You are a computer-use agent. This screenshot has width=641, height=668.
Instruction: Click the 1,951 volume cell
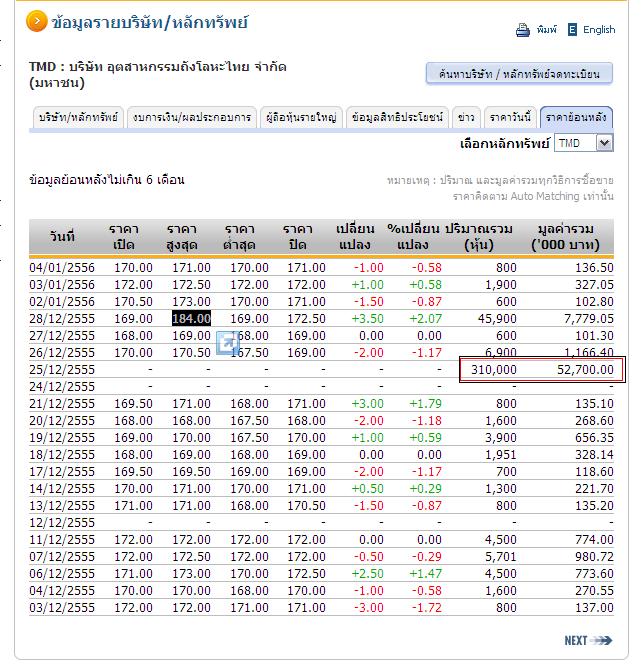[501, 455]
